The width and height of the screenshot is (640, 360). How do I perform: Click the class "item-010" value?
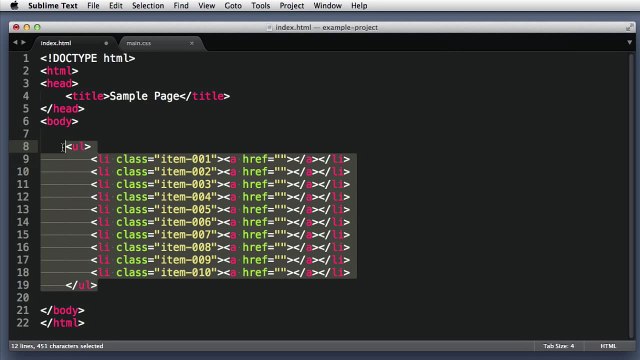tap(186, 273)
